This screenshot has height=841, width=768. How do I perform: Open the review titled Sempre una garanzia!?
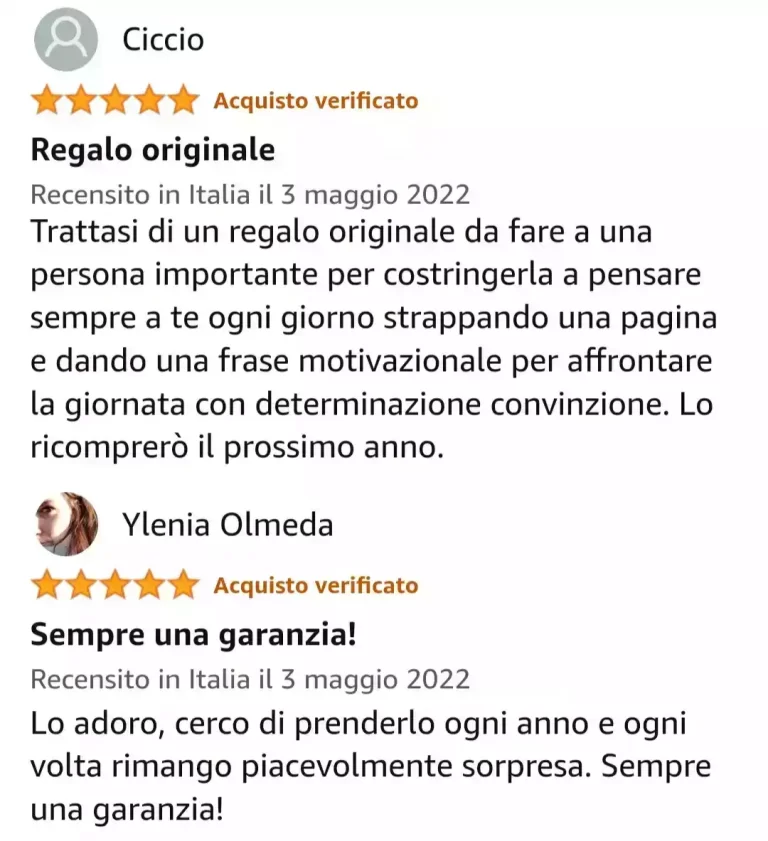[193, 635]
